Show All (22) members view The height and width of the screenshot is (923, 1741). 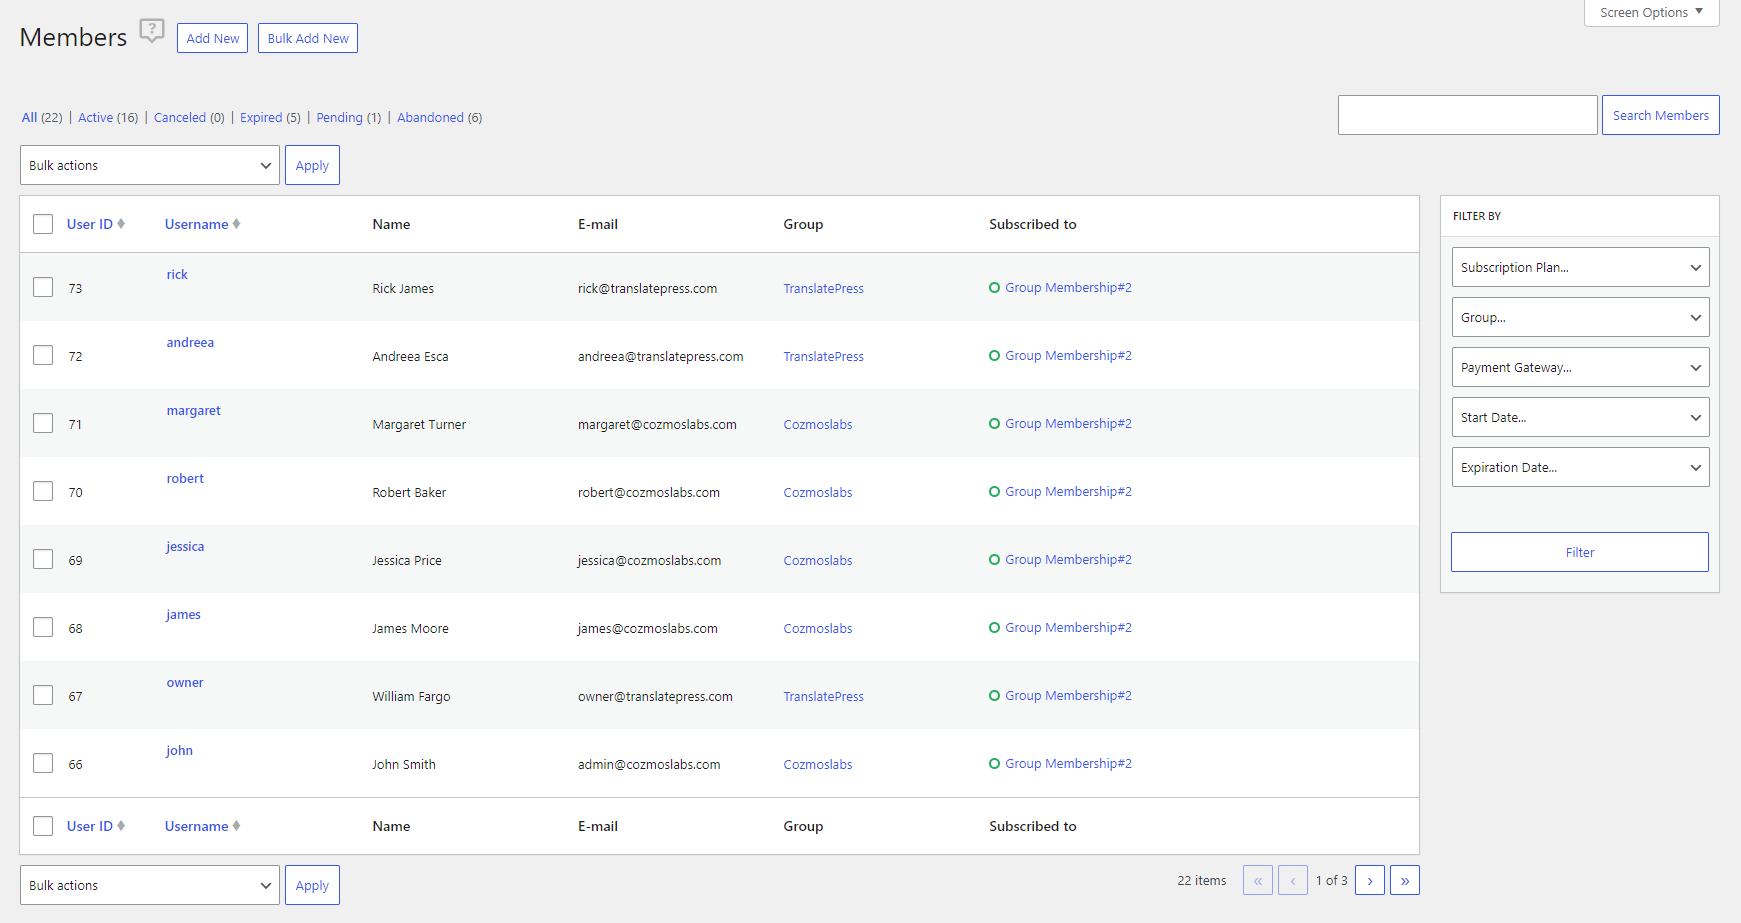point(42,117)
